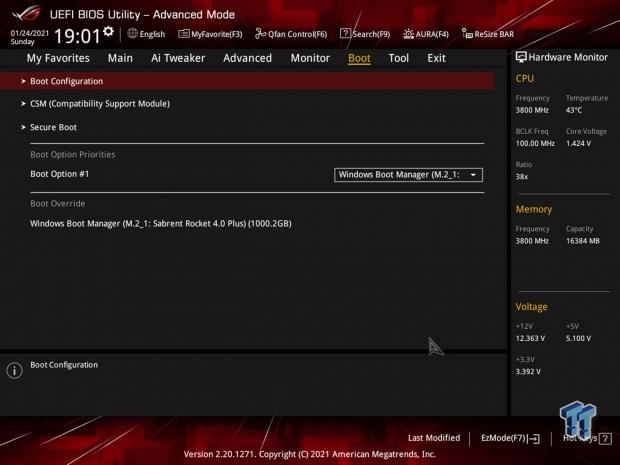Click Last Modified button
The height and width of the screenshot is (465, 620).
tap(434, 438)
